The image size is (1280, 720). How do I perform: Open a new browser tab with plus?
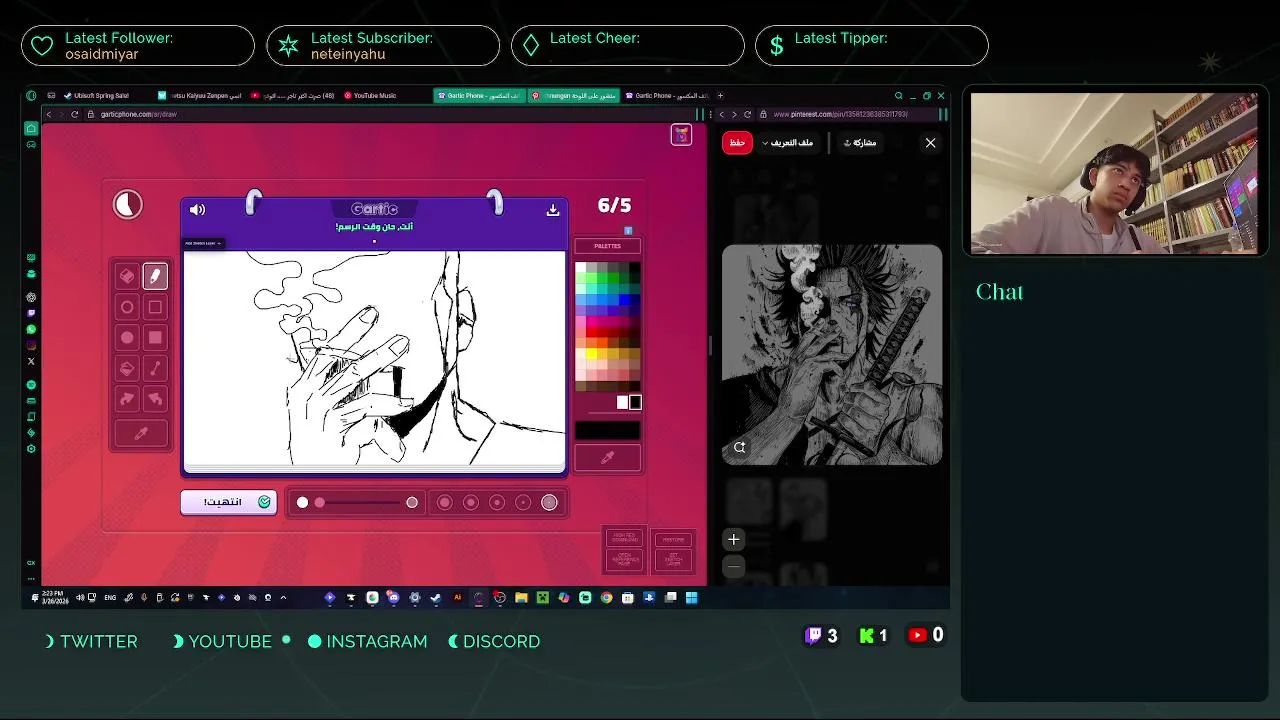[720, 96]
